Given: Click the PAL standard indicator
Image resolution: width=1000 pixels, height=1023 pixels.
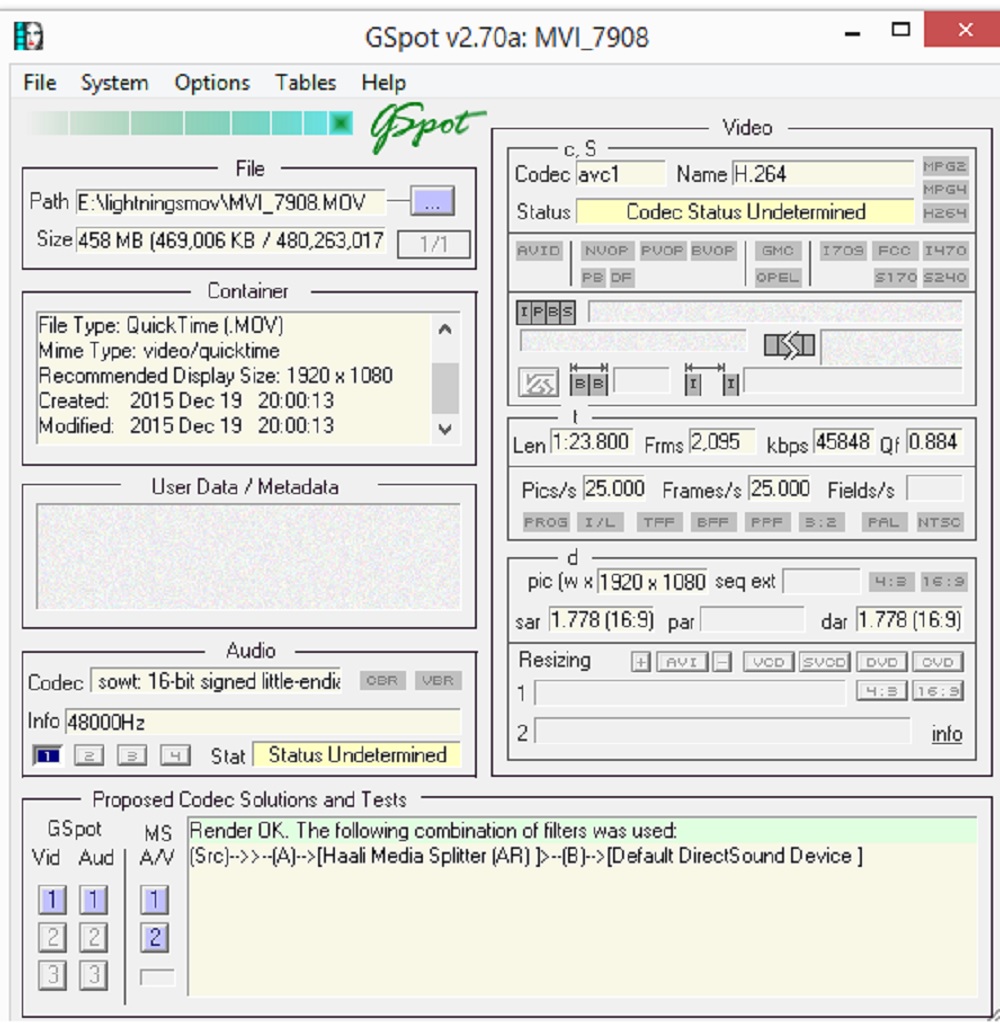Looking at the screenshot, I should pyautogui.click(x=883, y=523).
